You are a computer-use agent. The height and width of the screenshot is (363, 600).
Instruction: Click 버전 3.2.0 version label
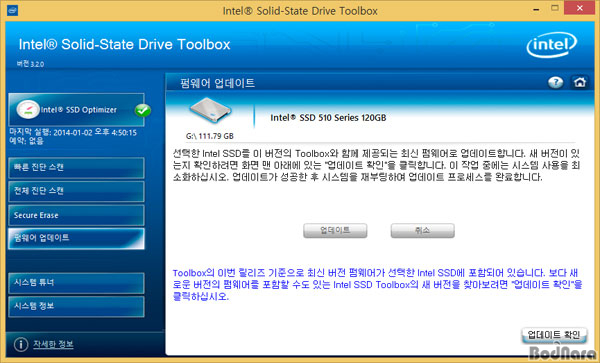pyautogui.click(x=30, y=64)
